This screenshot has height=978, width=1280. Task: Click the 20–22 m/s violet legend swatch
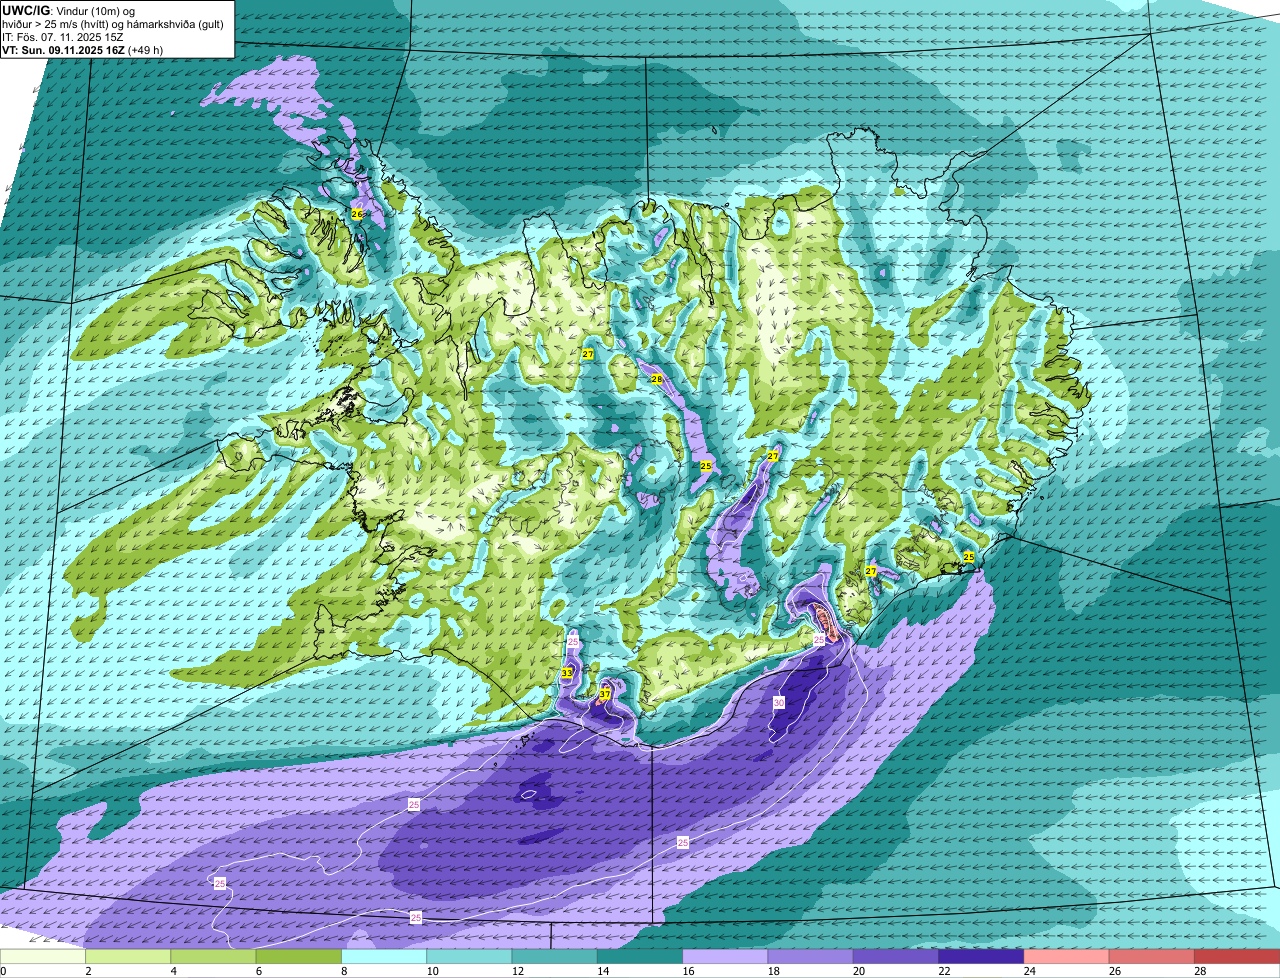[896, 957]
